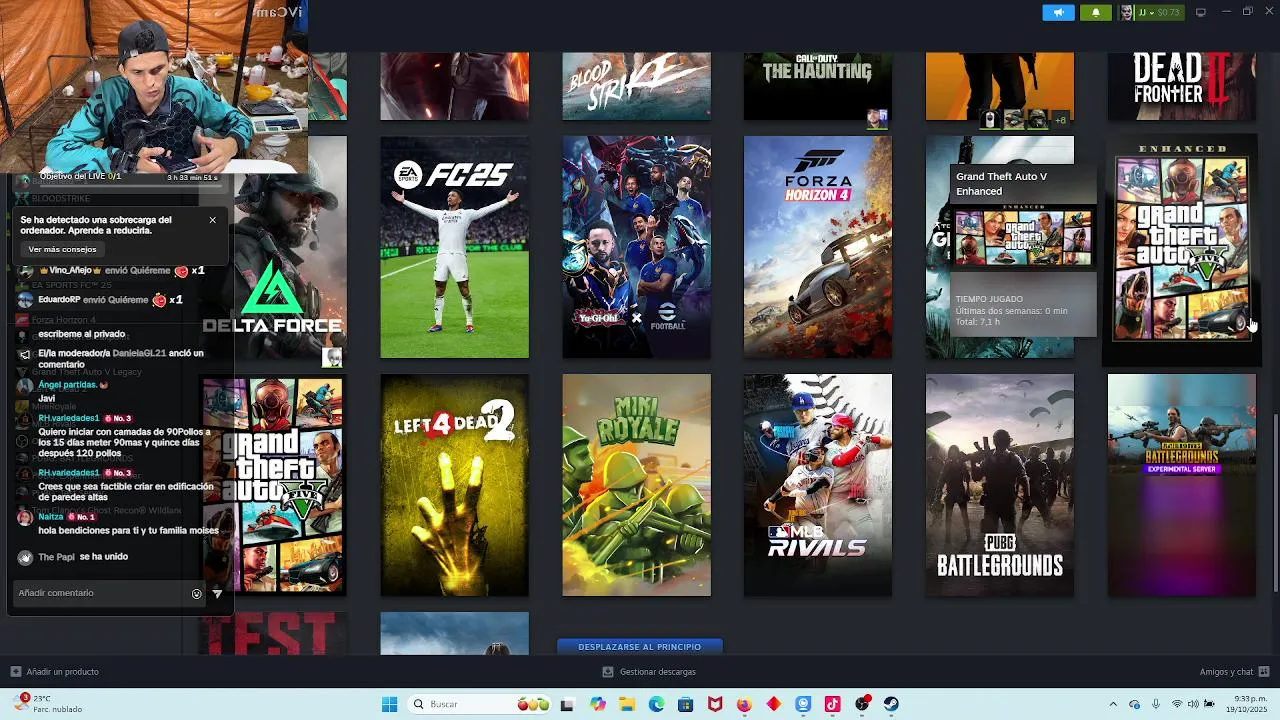
Task: Open the green notifications bell
Action: coord(1096,12)
